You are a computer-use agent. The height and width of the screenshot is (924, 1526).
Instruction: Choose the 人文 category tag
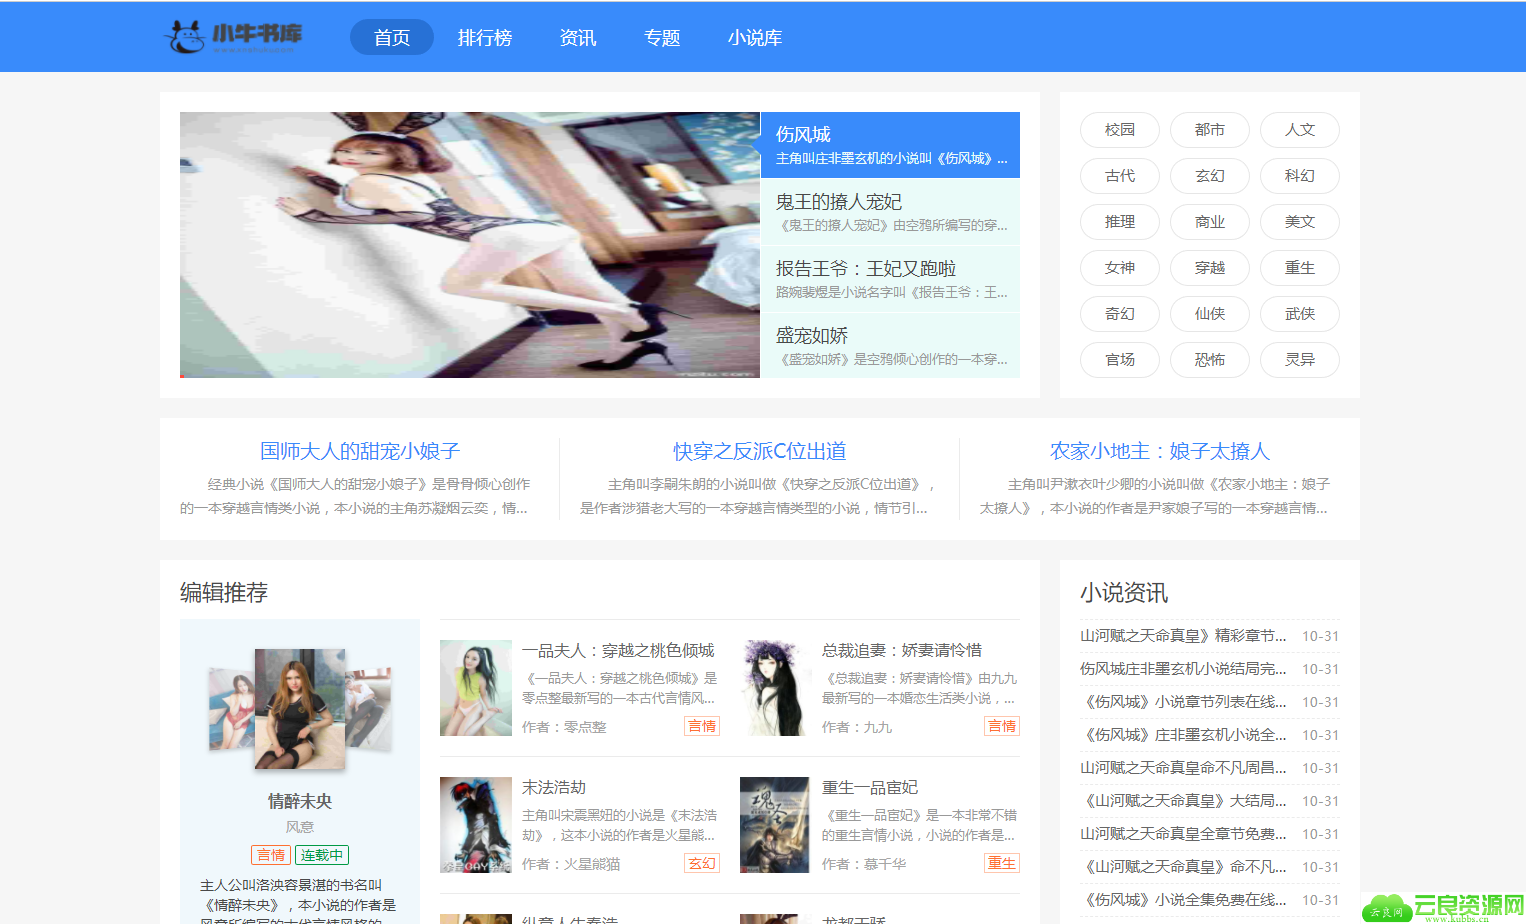click(x=1300, y=130)
